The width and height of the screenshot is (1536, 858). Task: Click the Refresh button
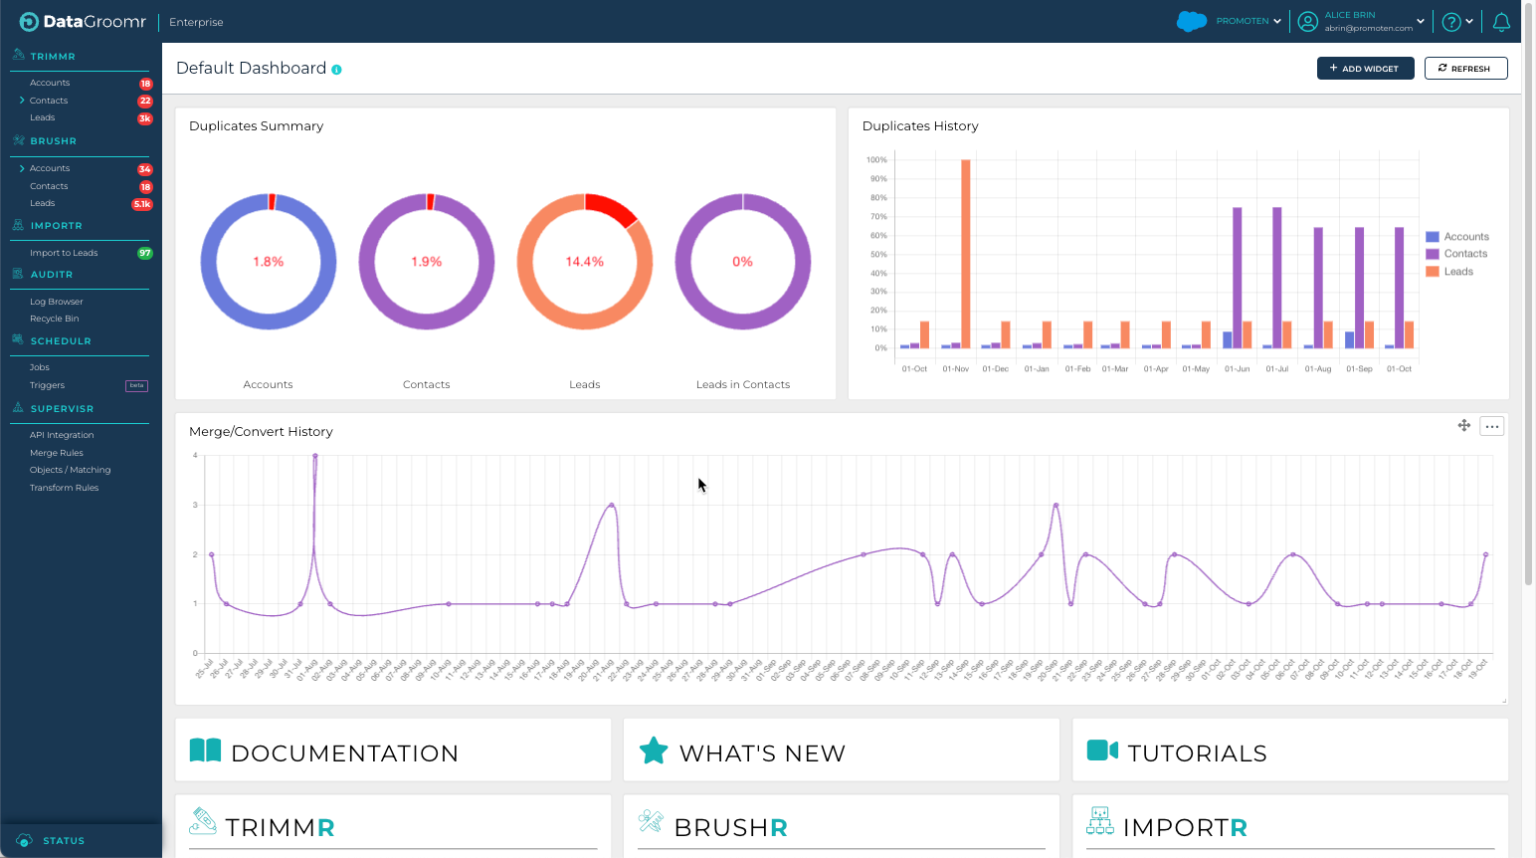pos(1465,68)
